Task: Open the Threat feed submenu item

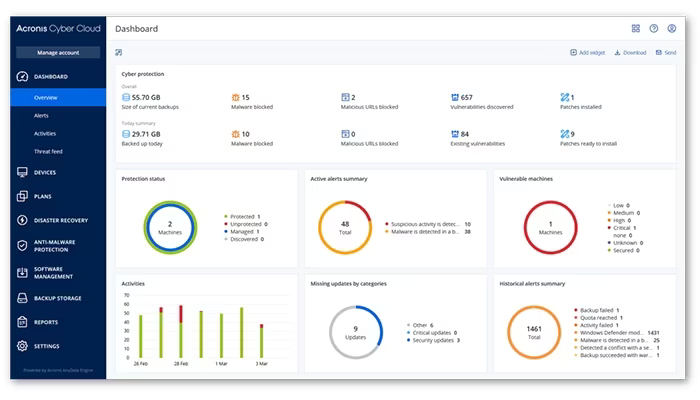Action: pos(48,151)
